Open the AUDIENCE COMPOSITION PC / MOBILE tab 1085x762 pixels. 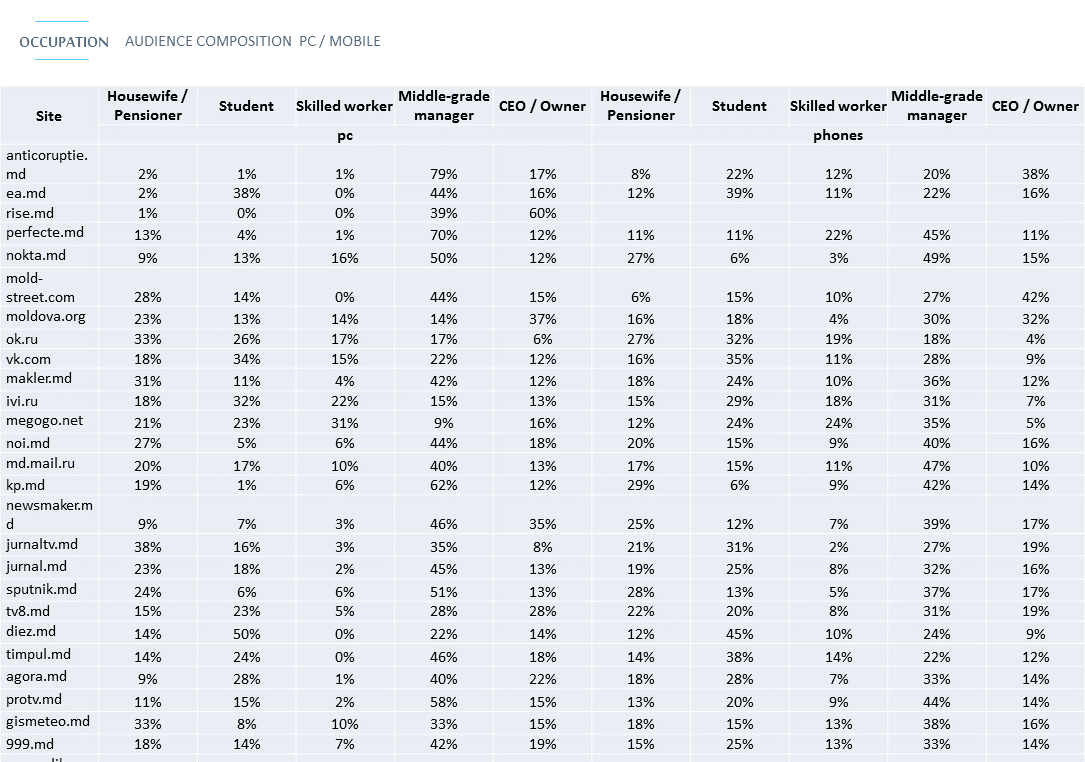tap(252, 41)
